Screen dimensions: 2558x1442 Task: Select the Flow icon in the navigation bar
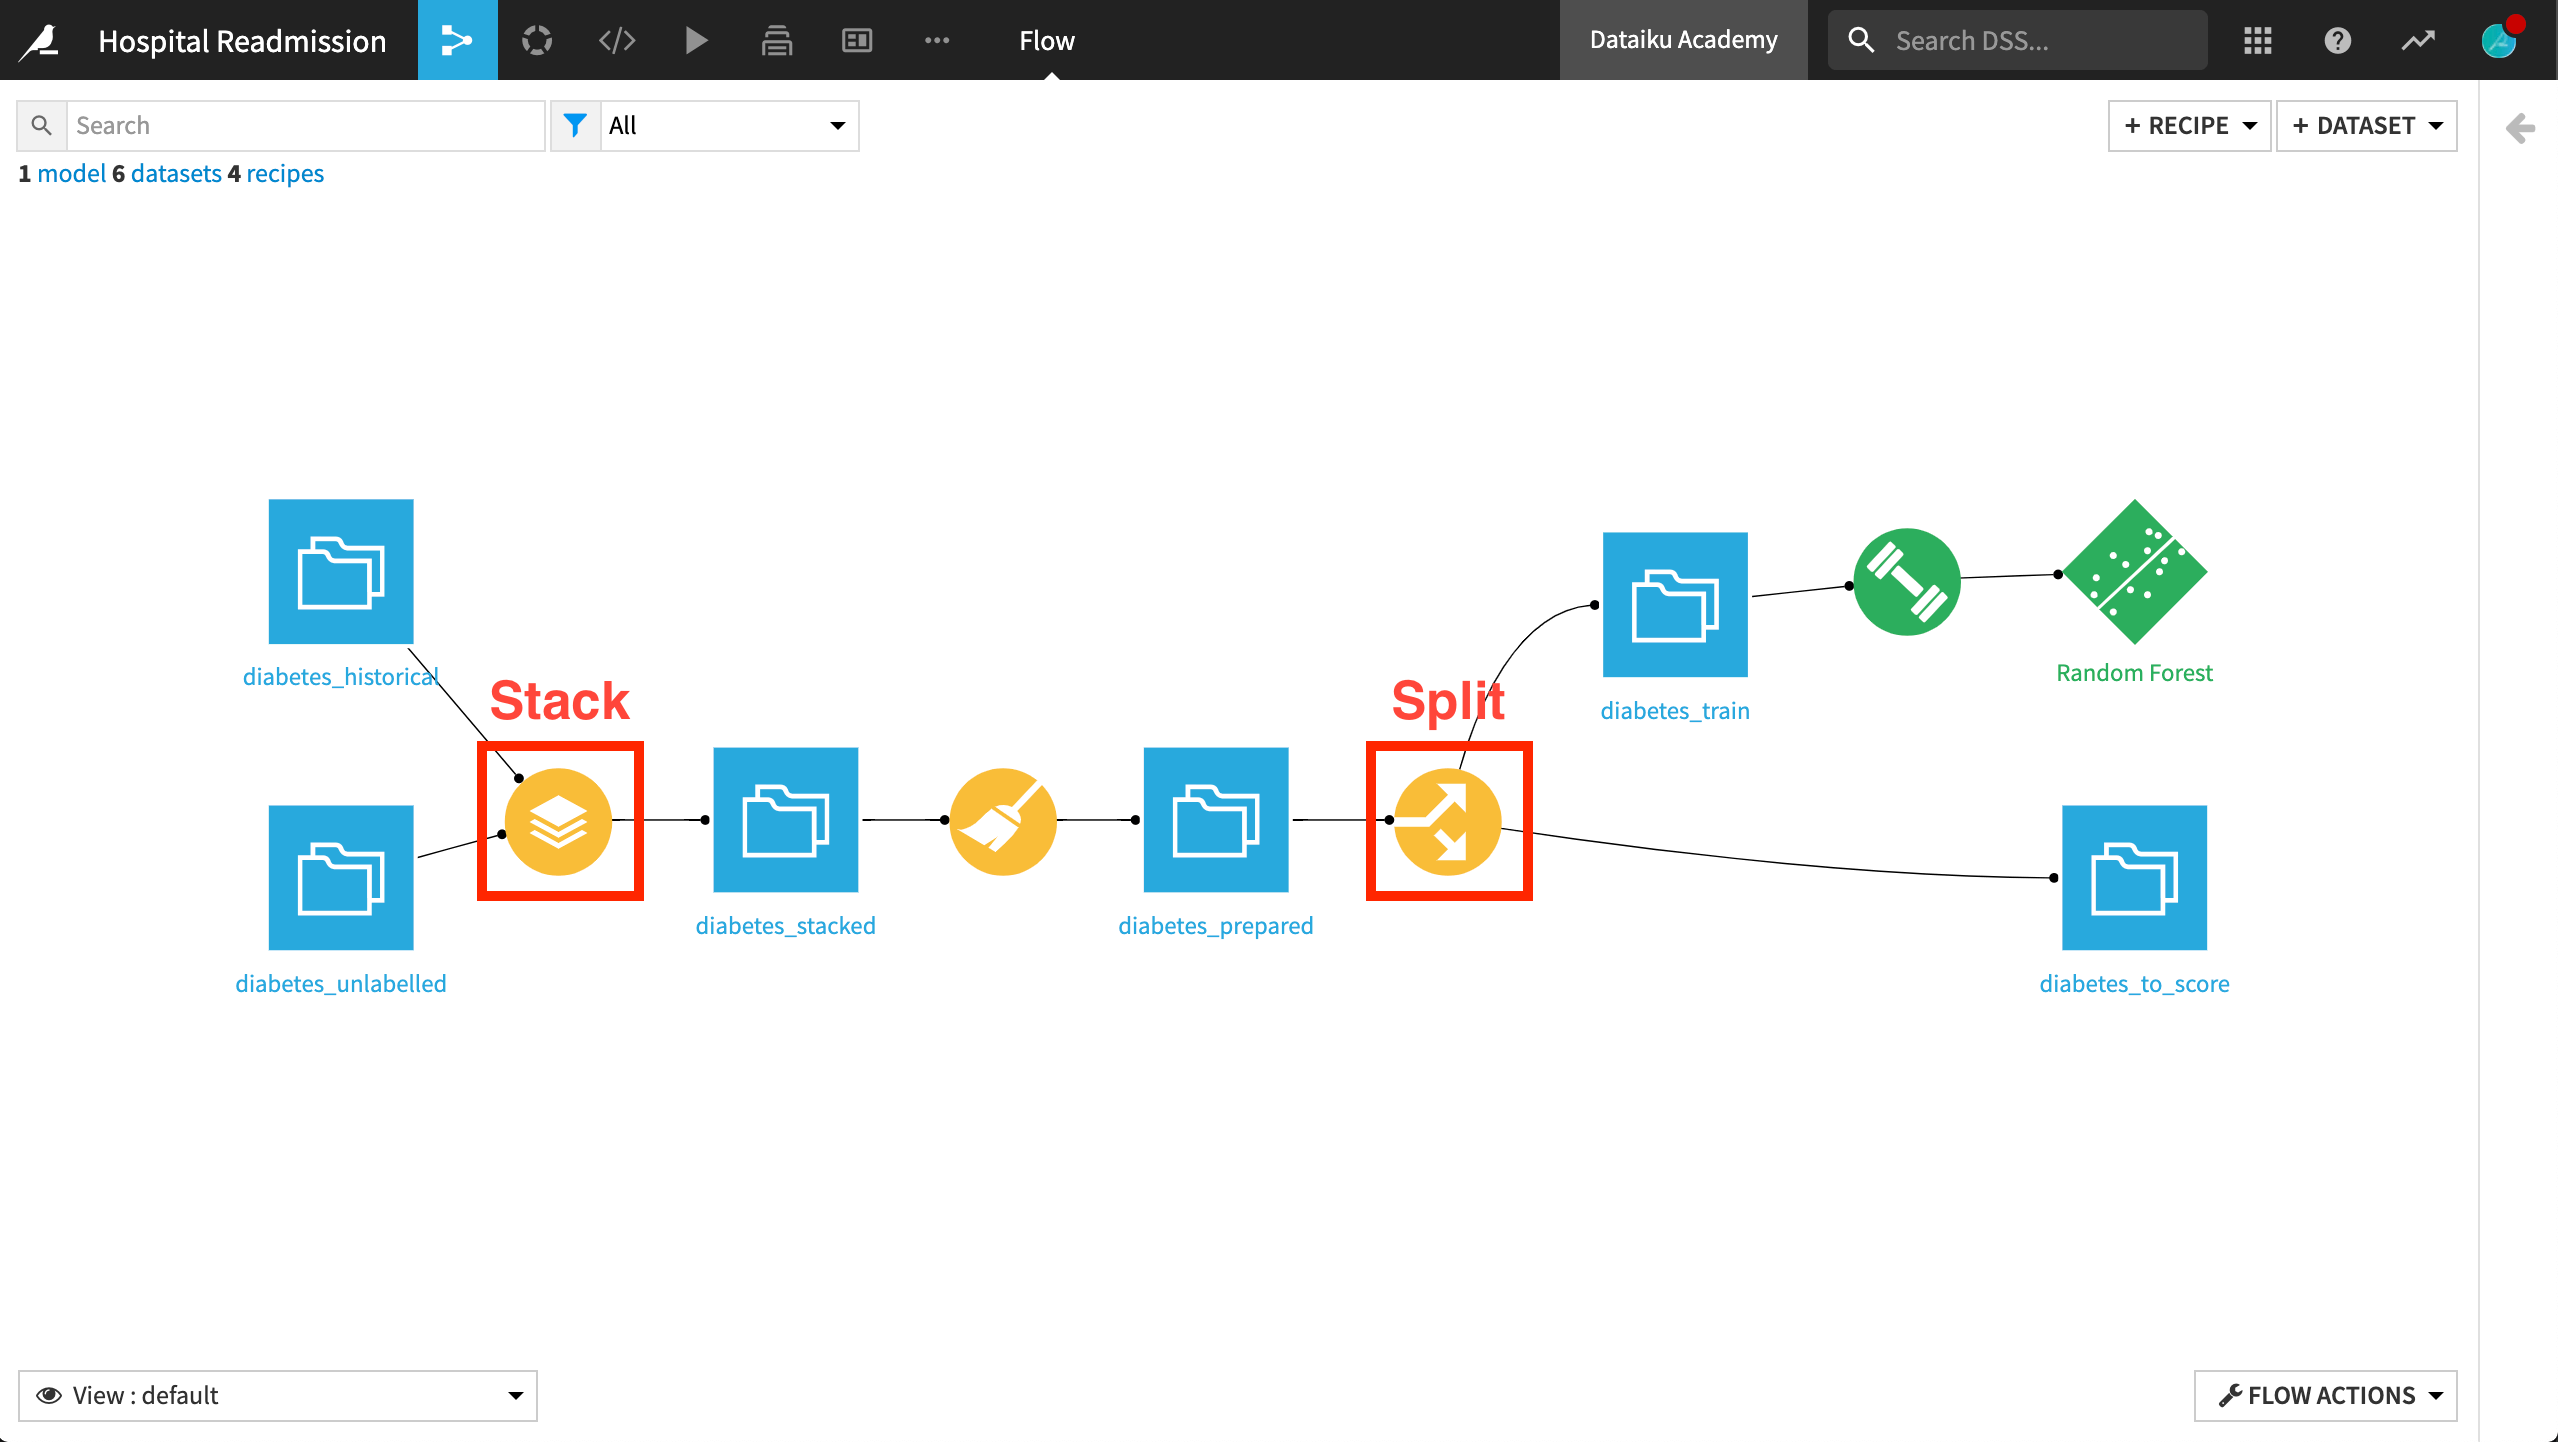[457, 40]
